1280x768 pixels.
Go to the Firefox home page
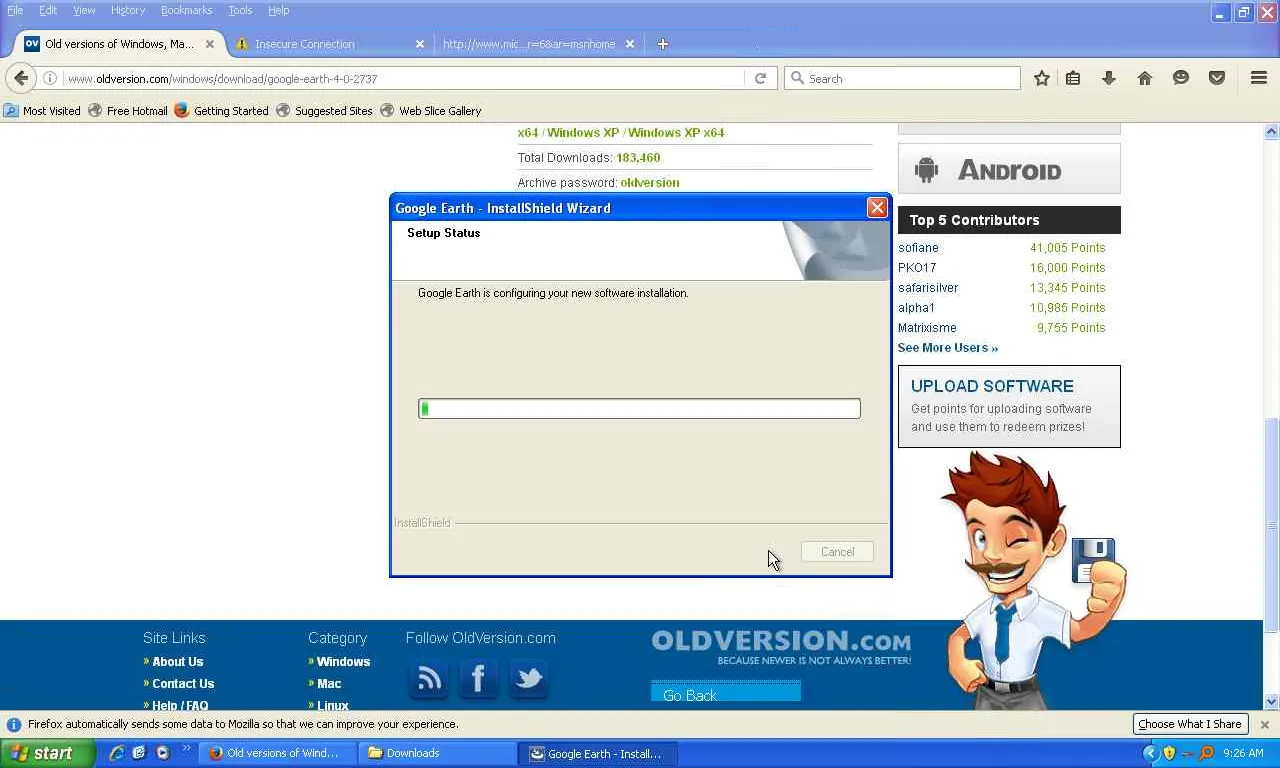tap(1145, 78)
